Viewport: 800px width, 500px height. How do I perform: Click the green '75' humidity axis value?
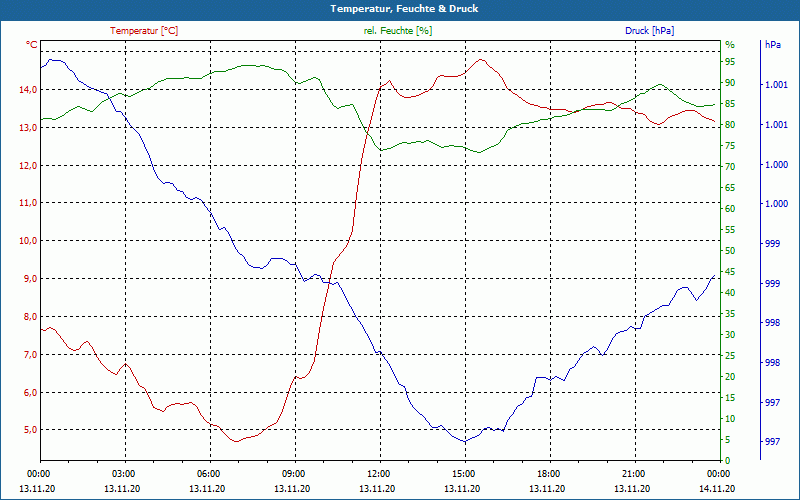pos(730,145)
